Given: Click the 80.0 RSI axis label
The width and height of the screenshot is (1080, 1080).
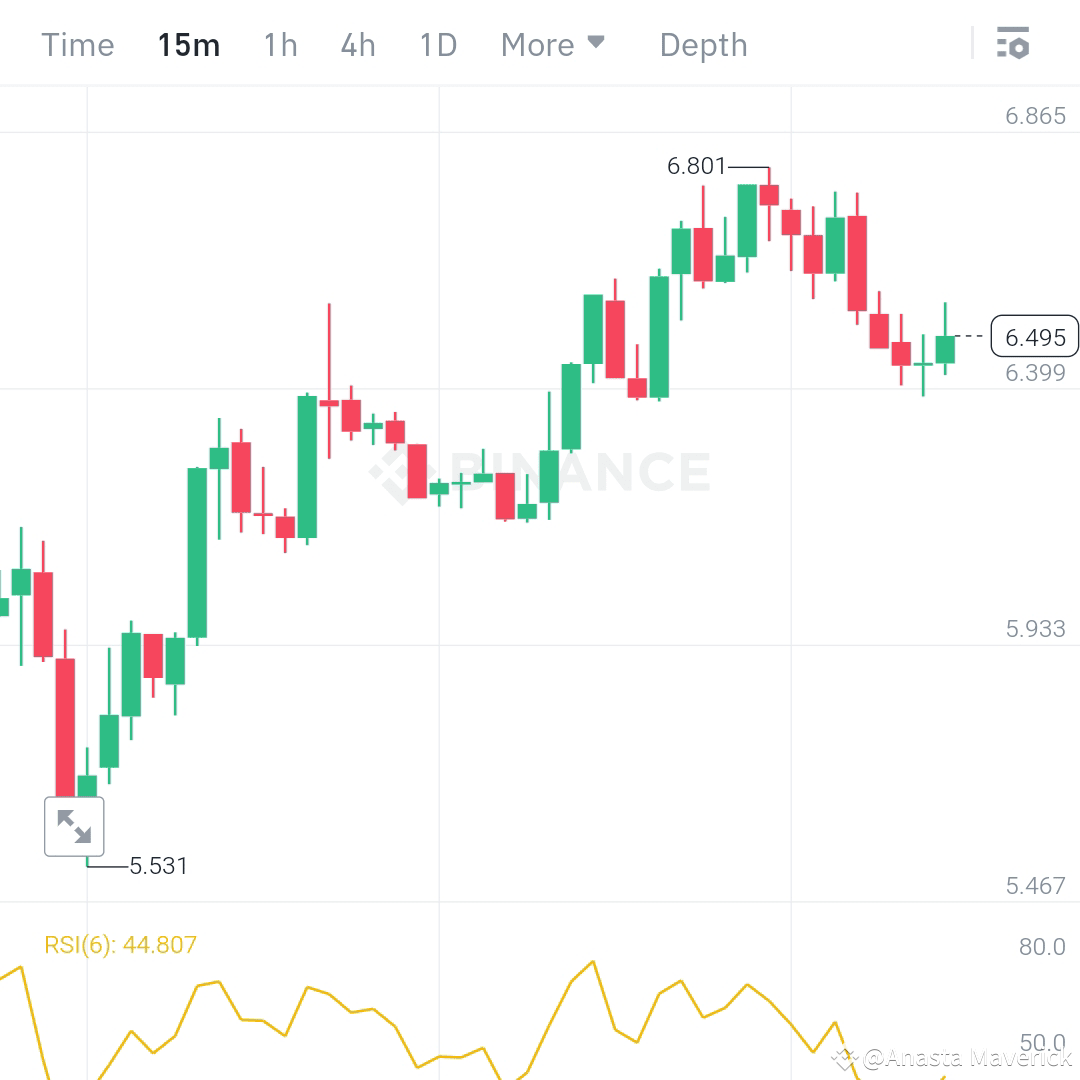Looking at the screenshot, I should pos(1040,946).
